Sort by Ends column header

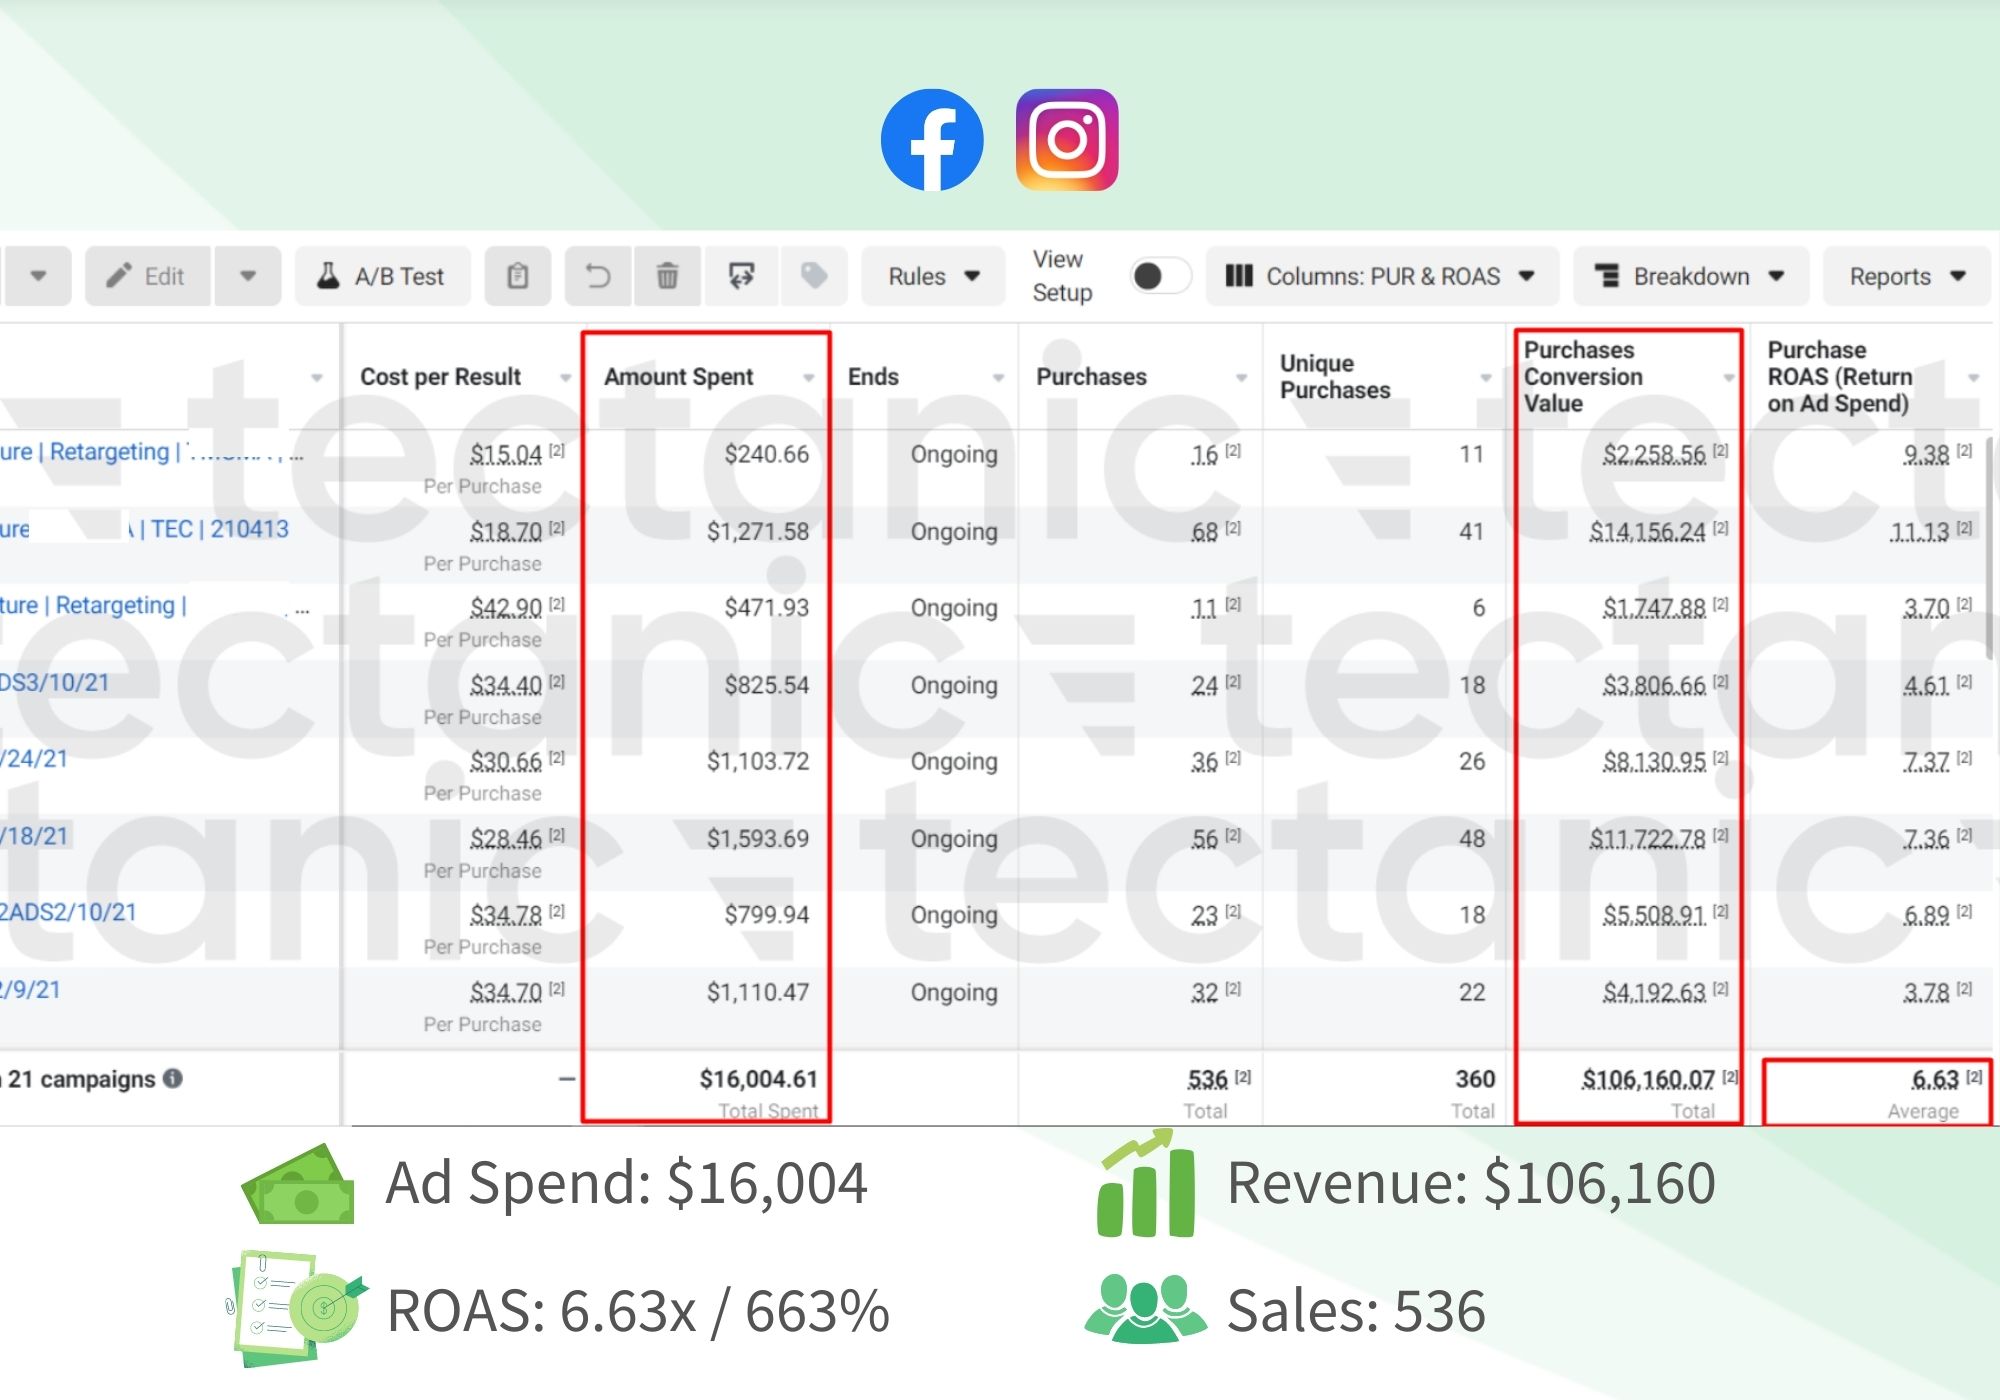873,377
